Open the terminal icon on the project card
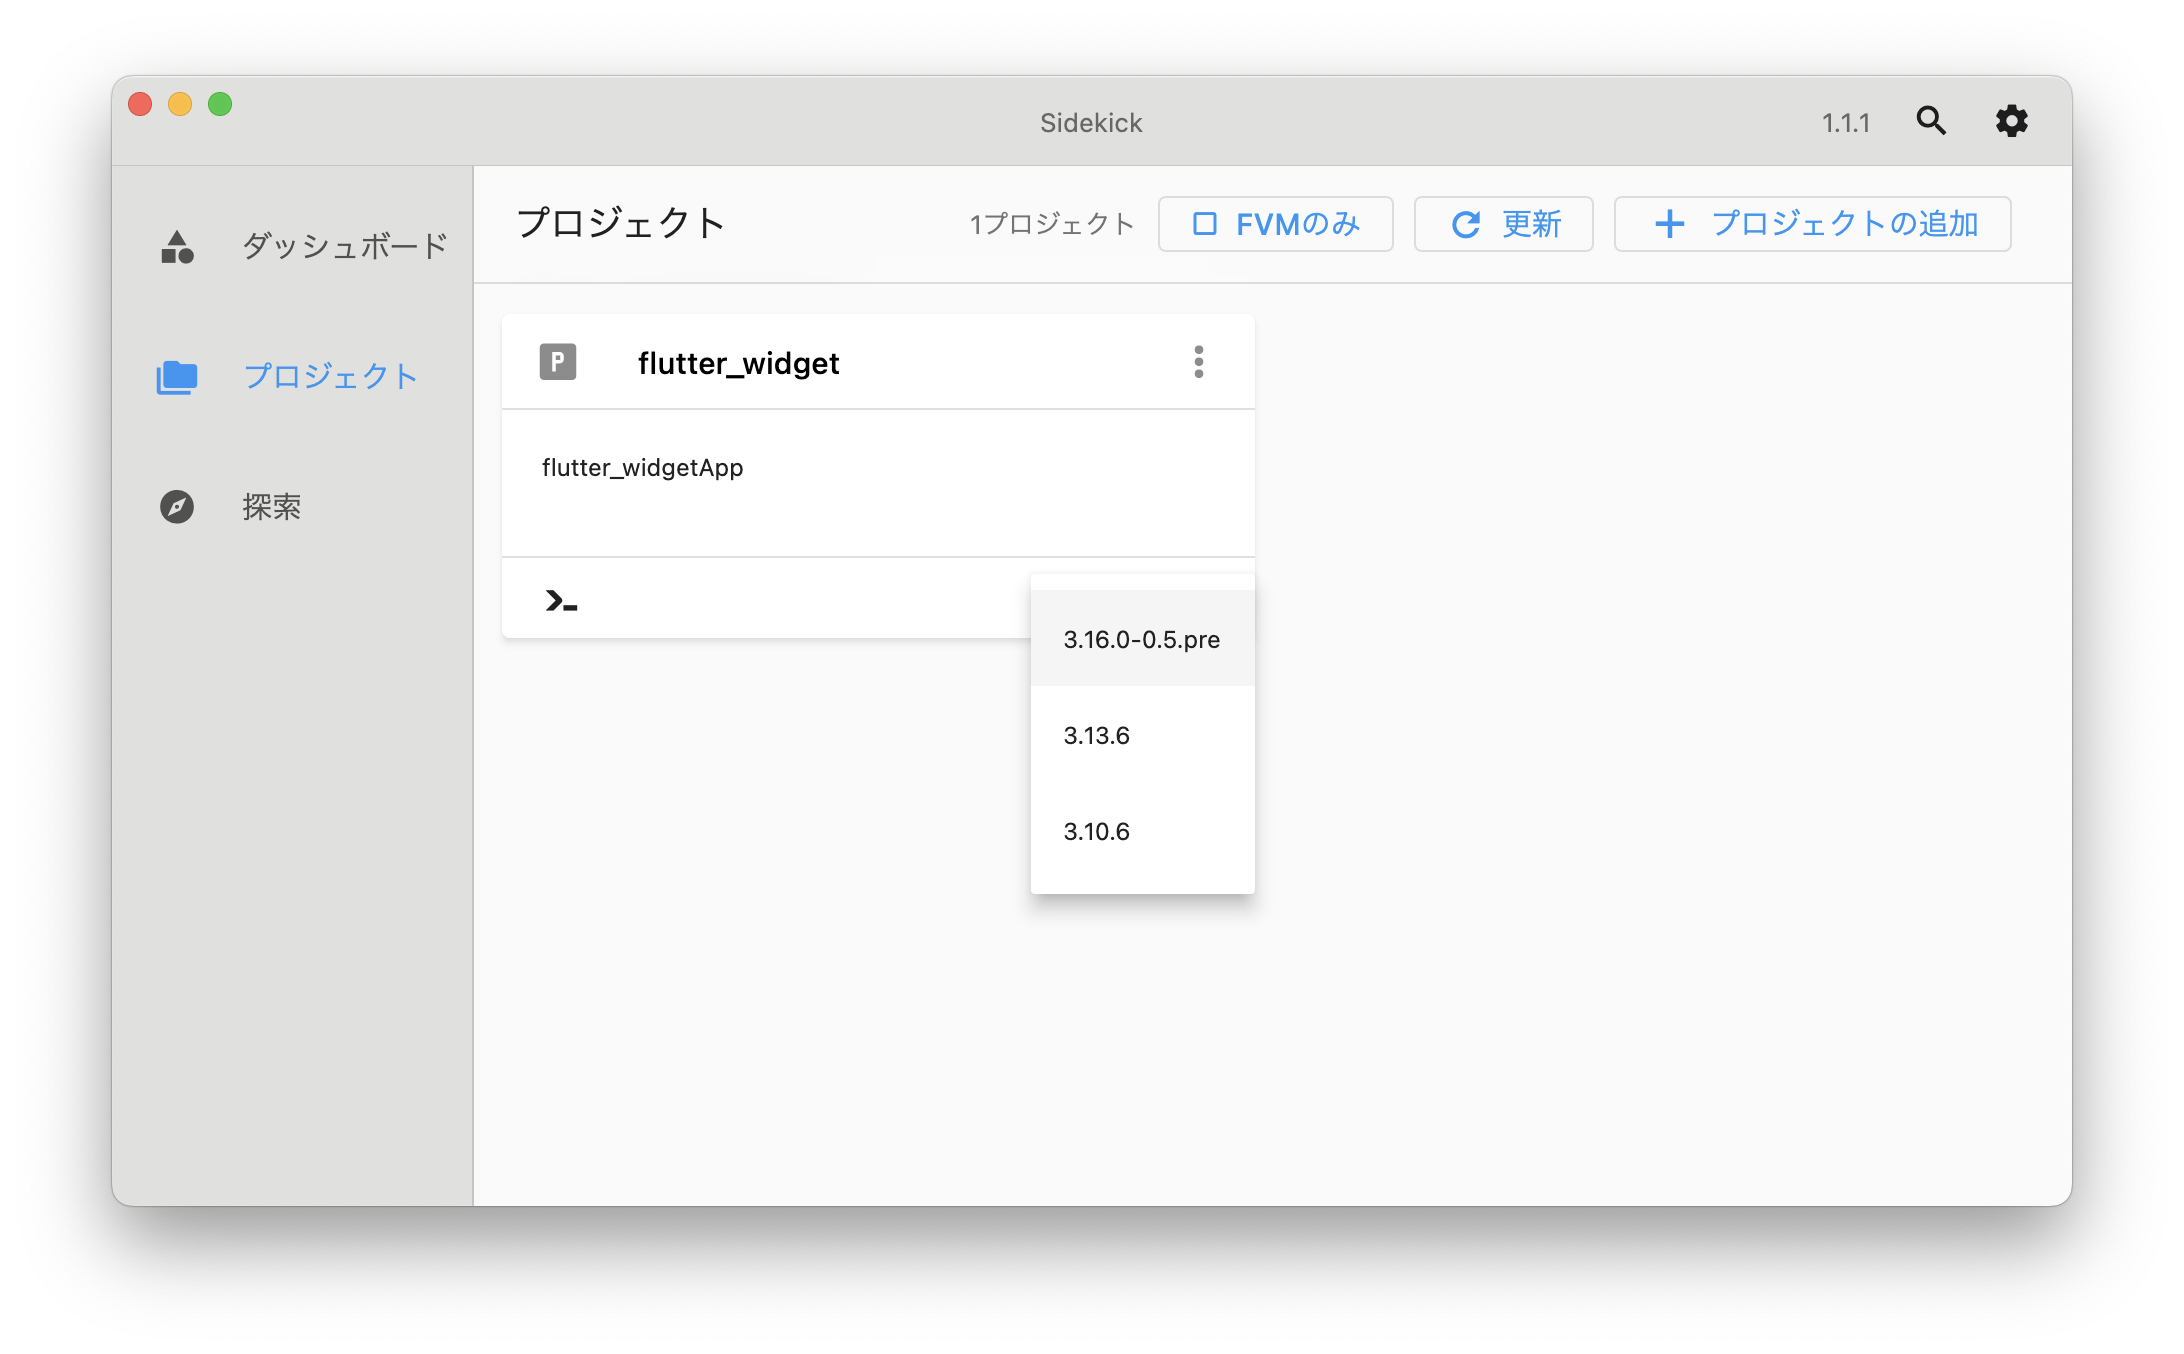 coord(561,599)
